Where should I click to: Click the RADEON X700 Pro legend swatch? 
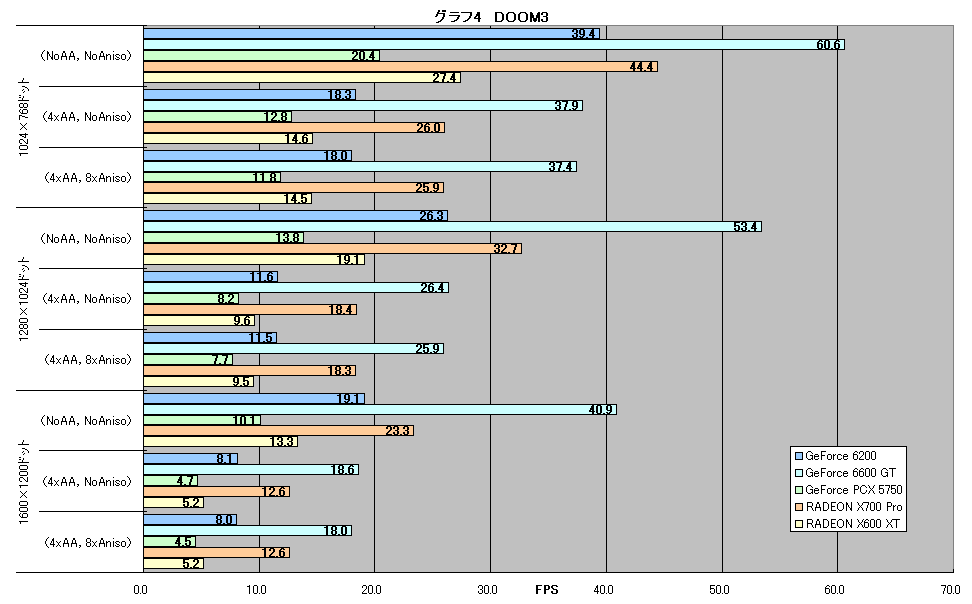point(799,507)
